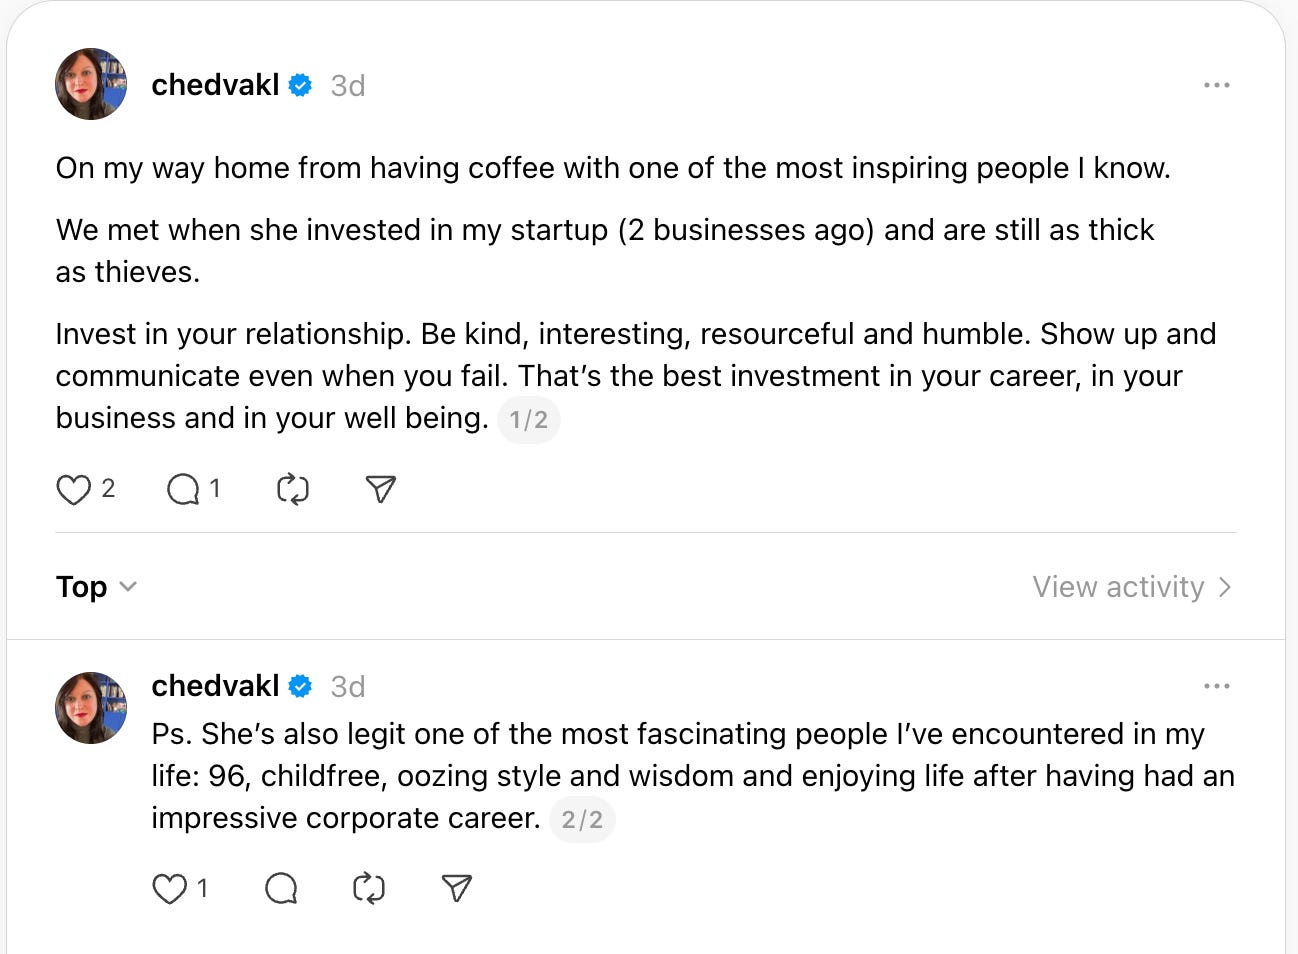Viewport: 1298px width, 954px height.
Task: Collapse the Top filter chevron
Action: [129, 588]
